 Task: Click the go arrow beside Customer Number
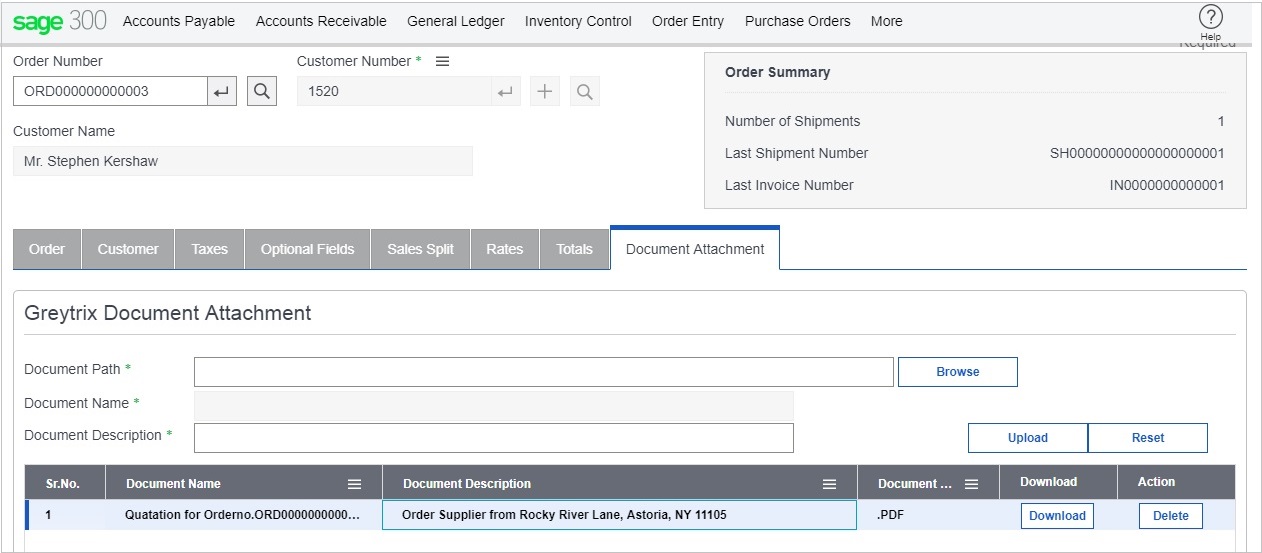(x=506, y=92)
